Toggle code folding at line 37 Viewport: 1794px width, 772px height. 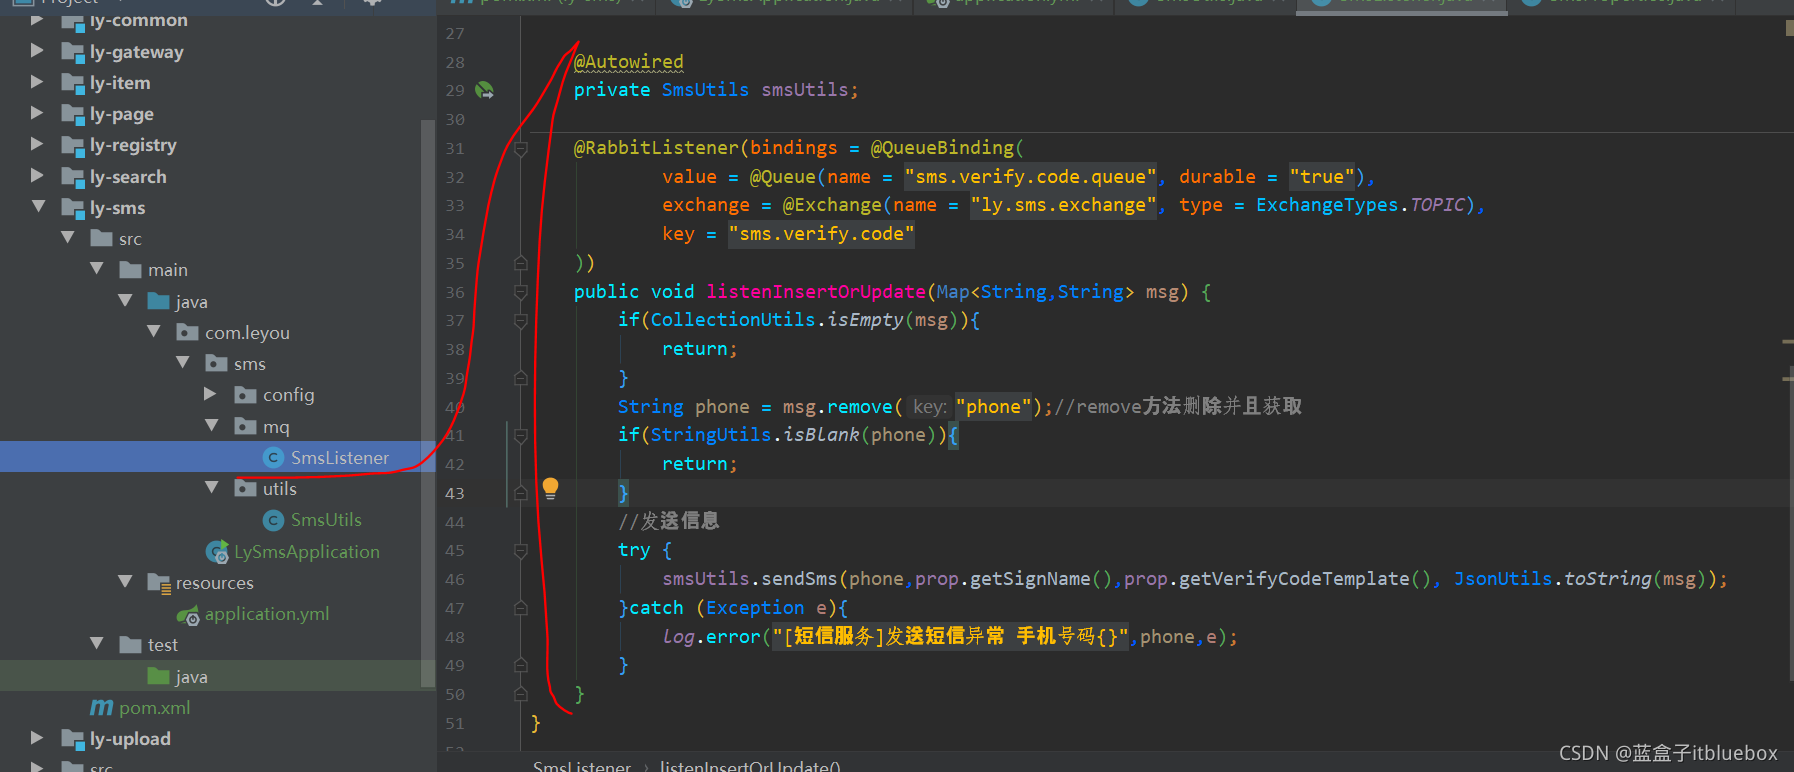(521, 321)
